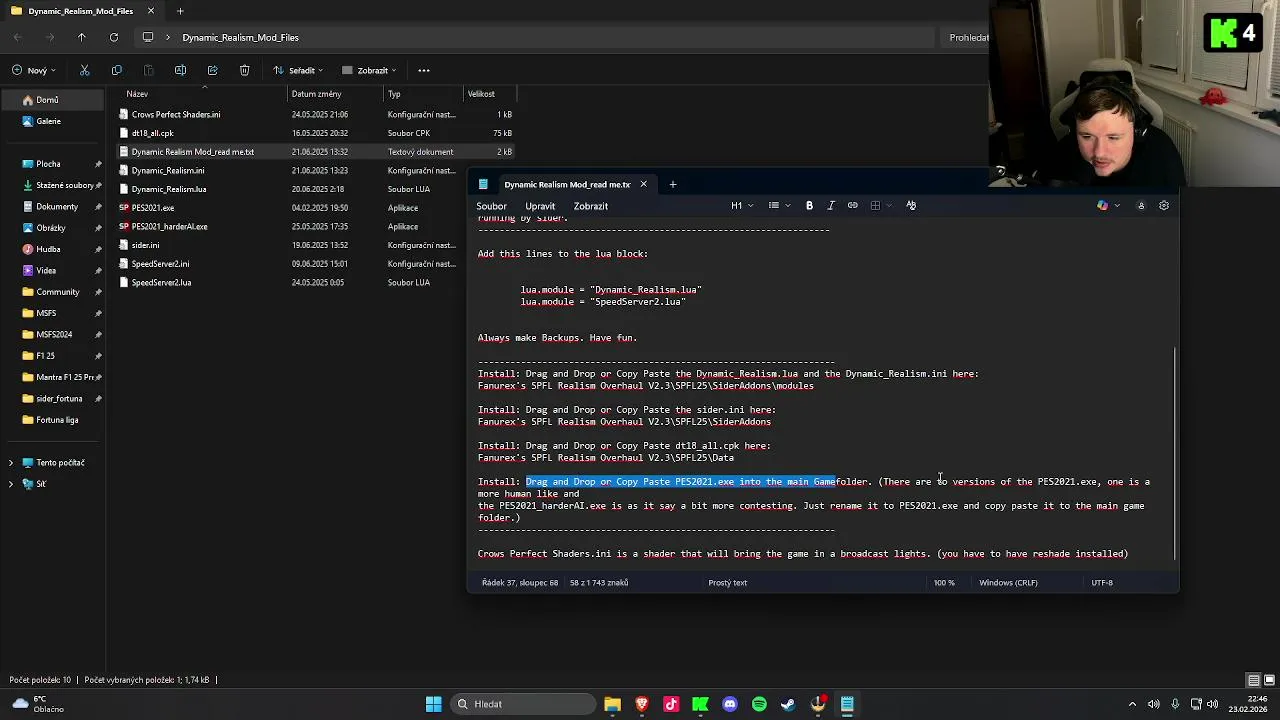Go up one folder level in Explorer
1280x720 pixels.
[x=82, y=37]
